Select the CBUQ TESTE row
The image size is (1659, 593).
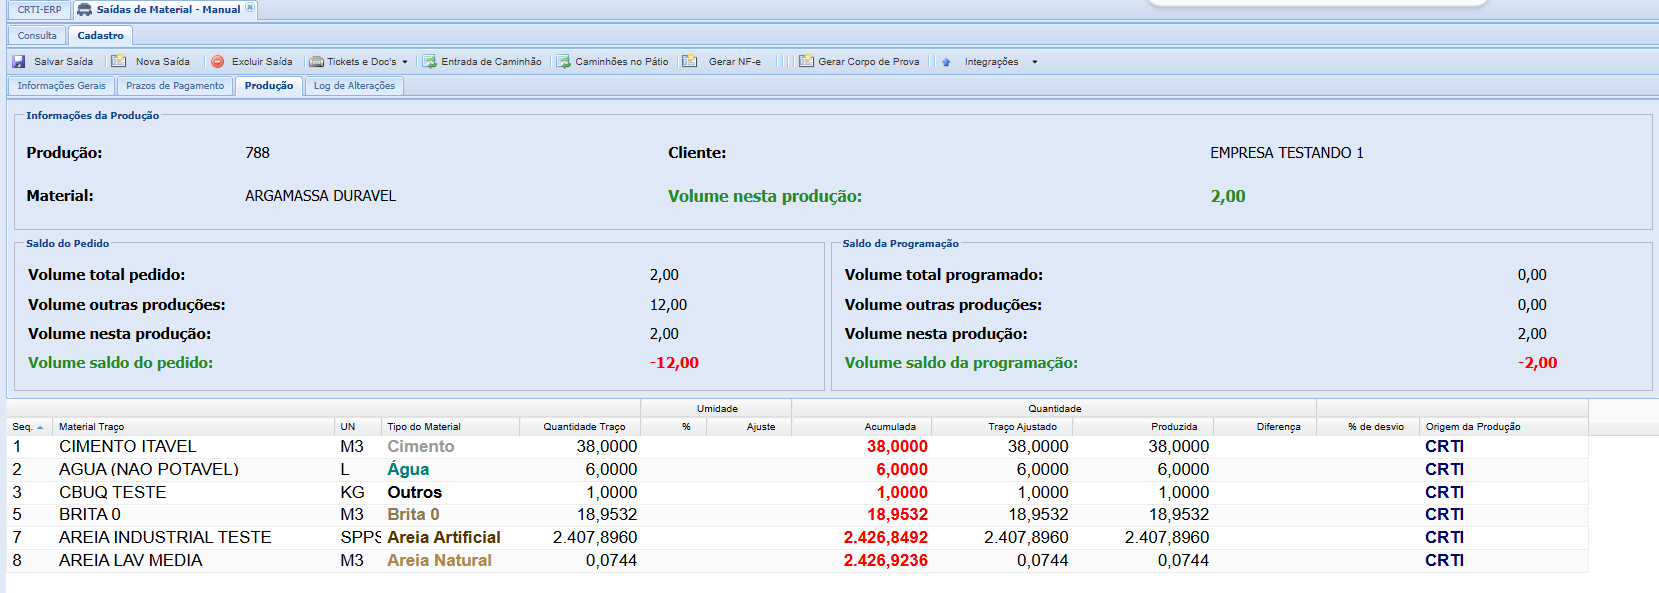tap(797, 493)
